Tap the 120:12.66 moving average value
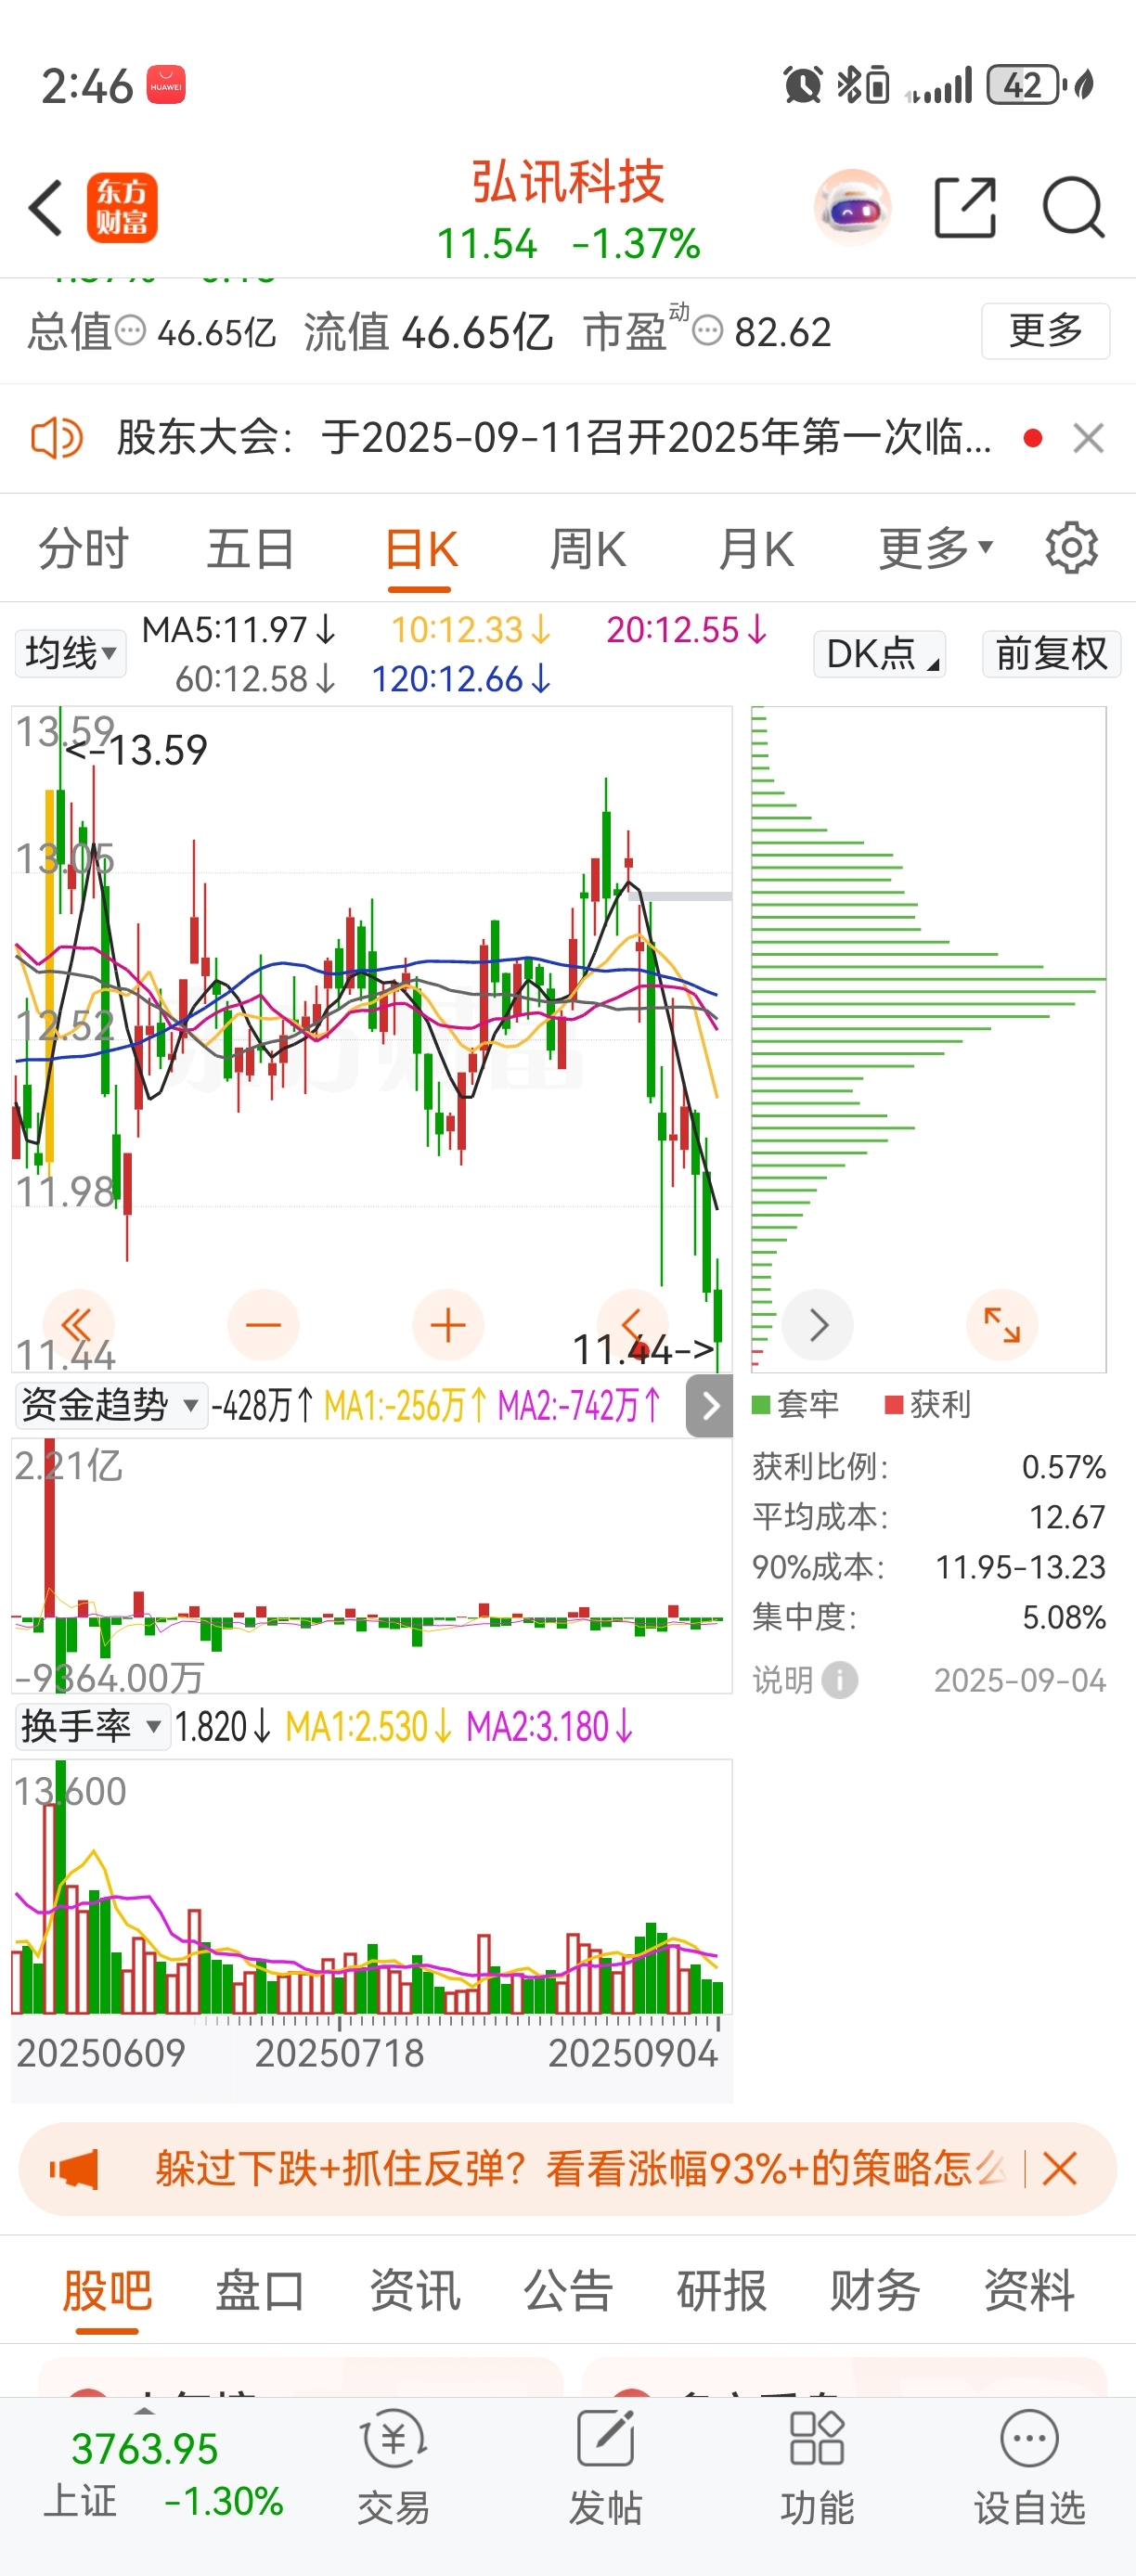Image resolution: width=1136 pixels, height=2576 pixels. [x=461, y=679]
